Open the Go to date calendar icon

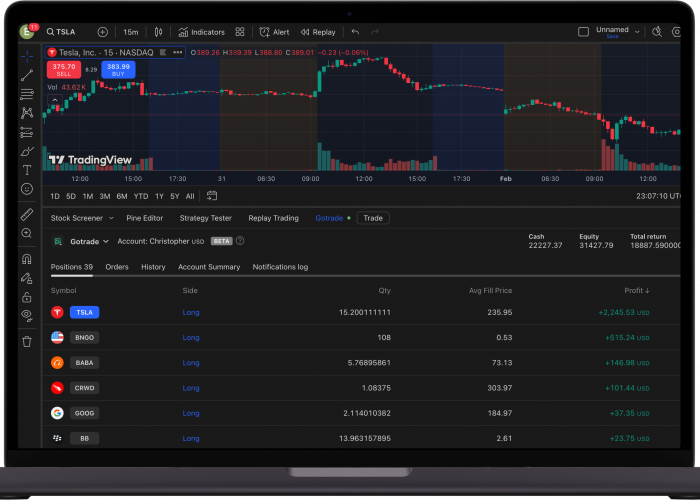[x=212, y=196]
